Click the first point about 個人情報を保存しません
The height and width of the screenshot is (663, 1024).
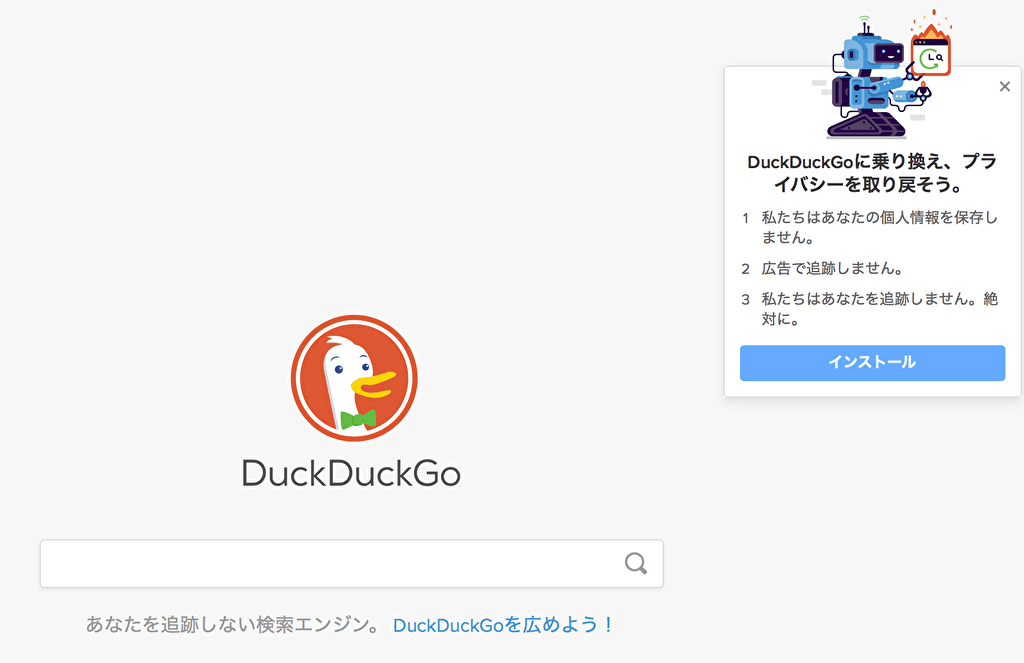tap(878, 227)
